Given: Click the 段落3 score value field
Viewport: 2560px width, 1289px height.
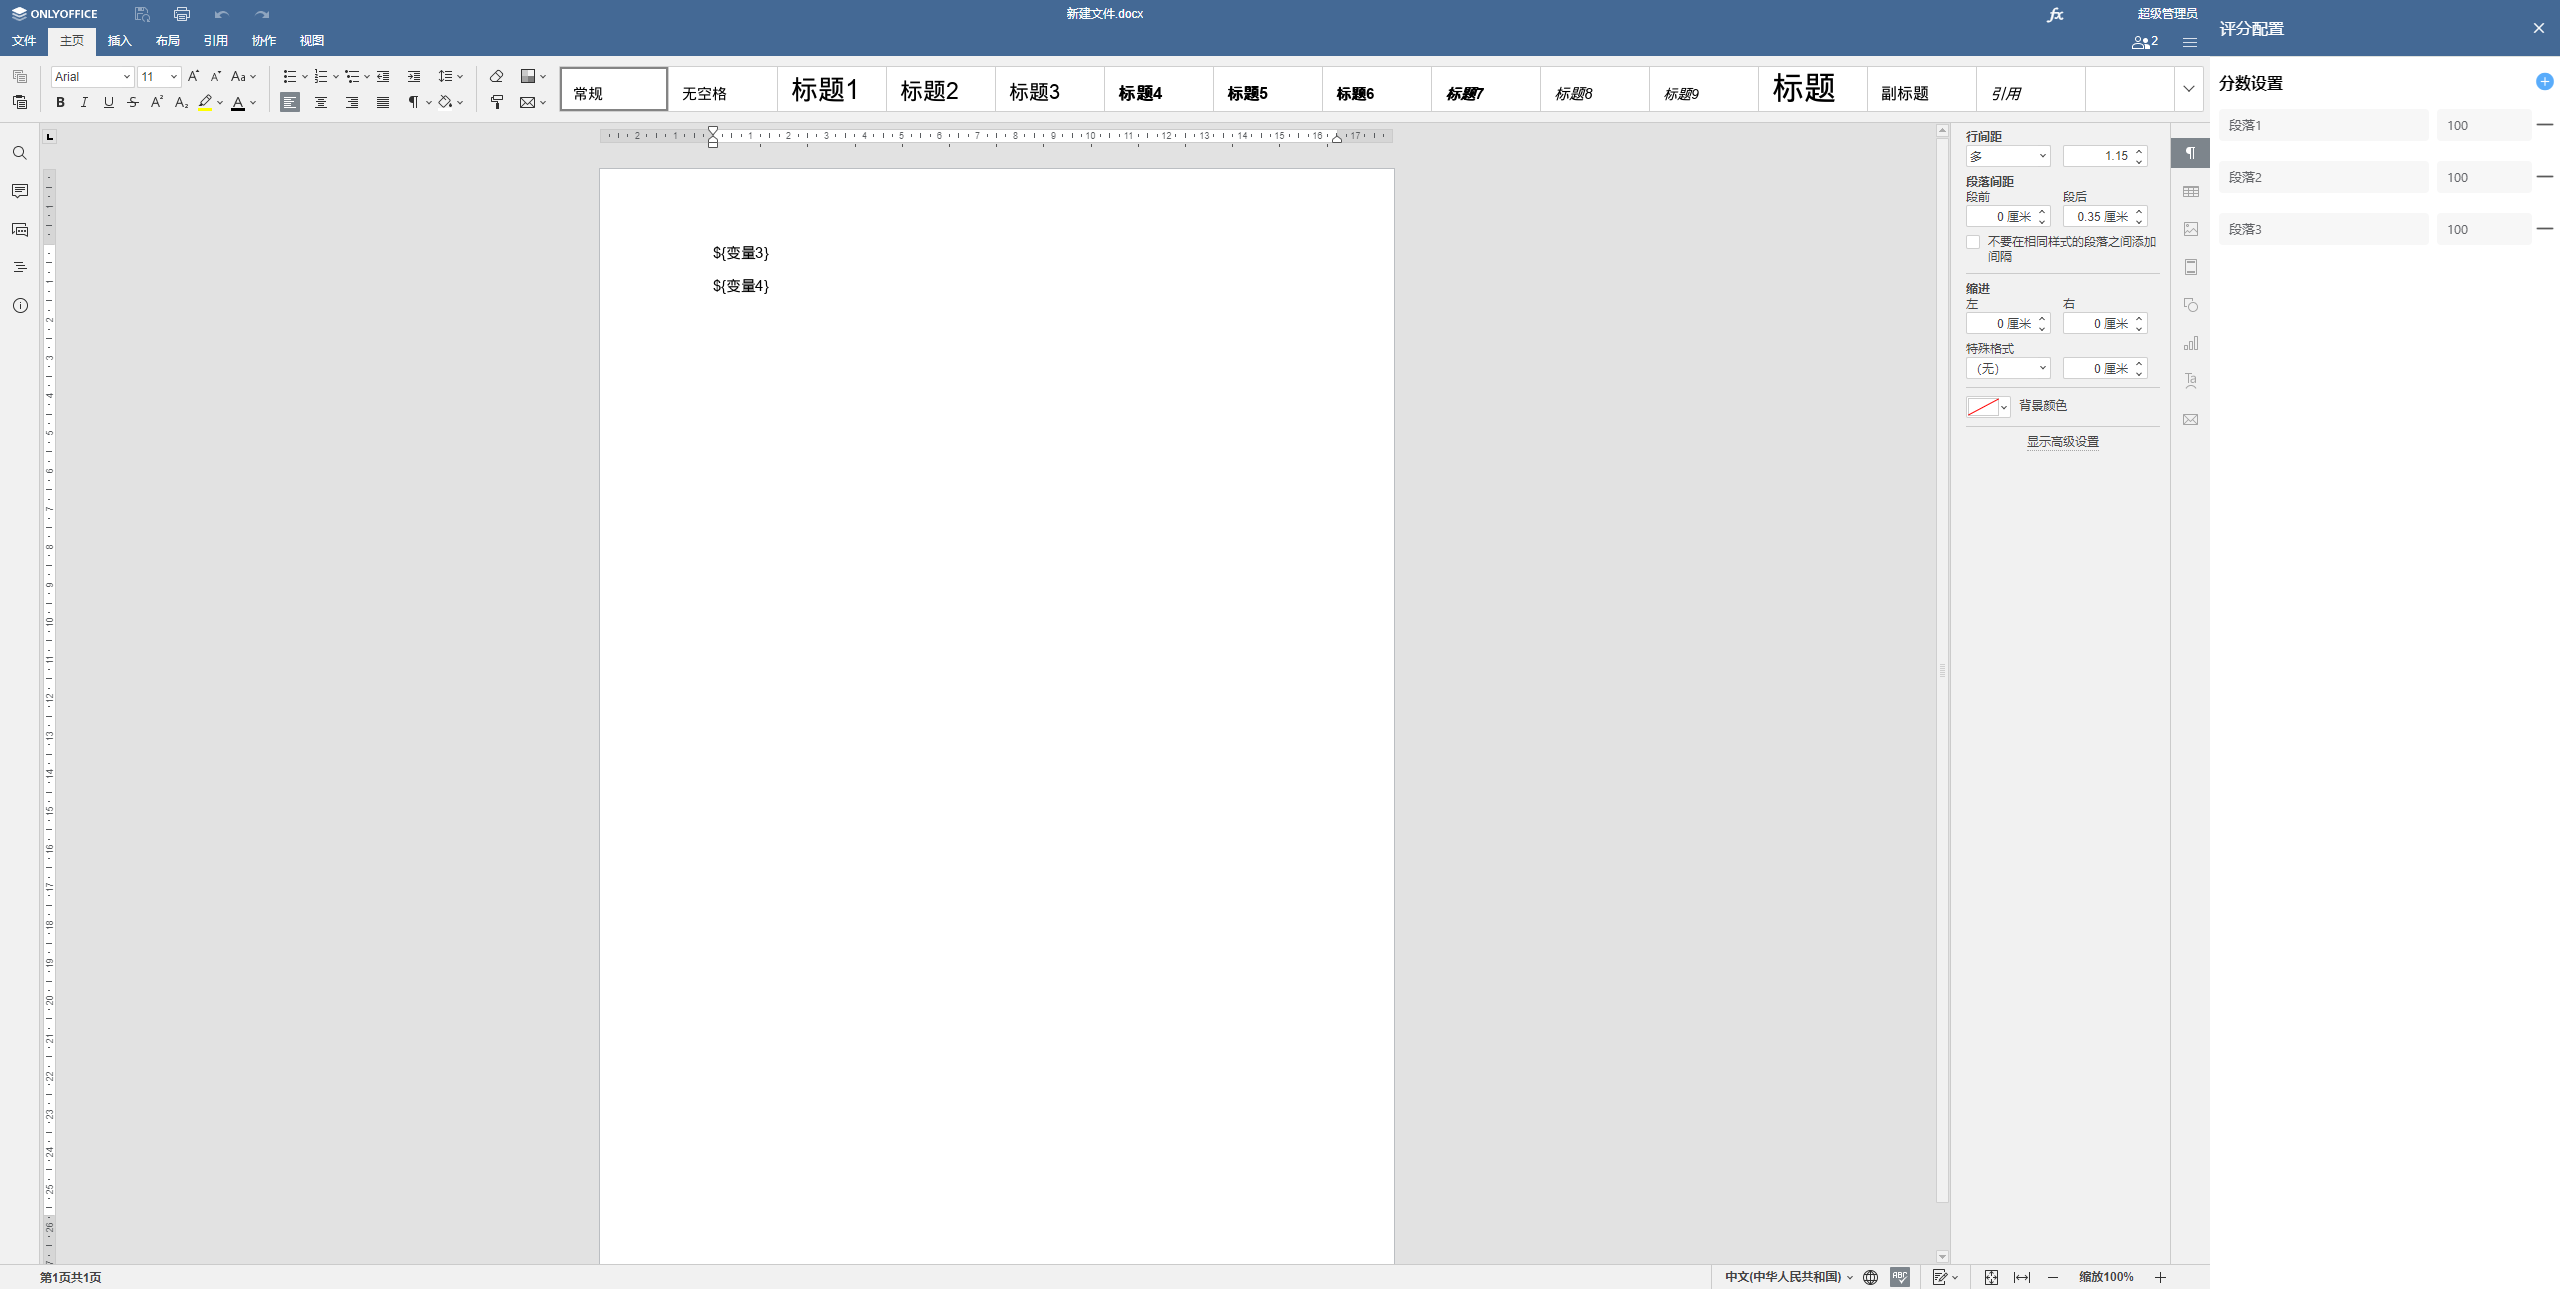Looking at the screenshot, I should pyautogui.click(x=2484, y=229).
